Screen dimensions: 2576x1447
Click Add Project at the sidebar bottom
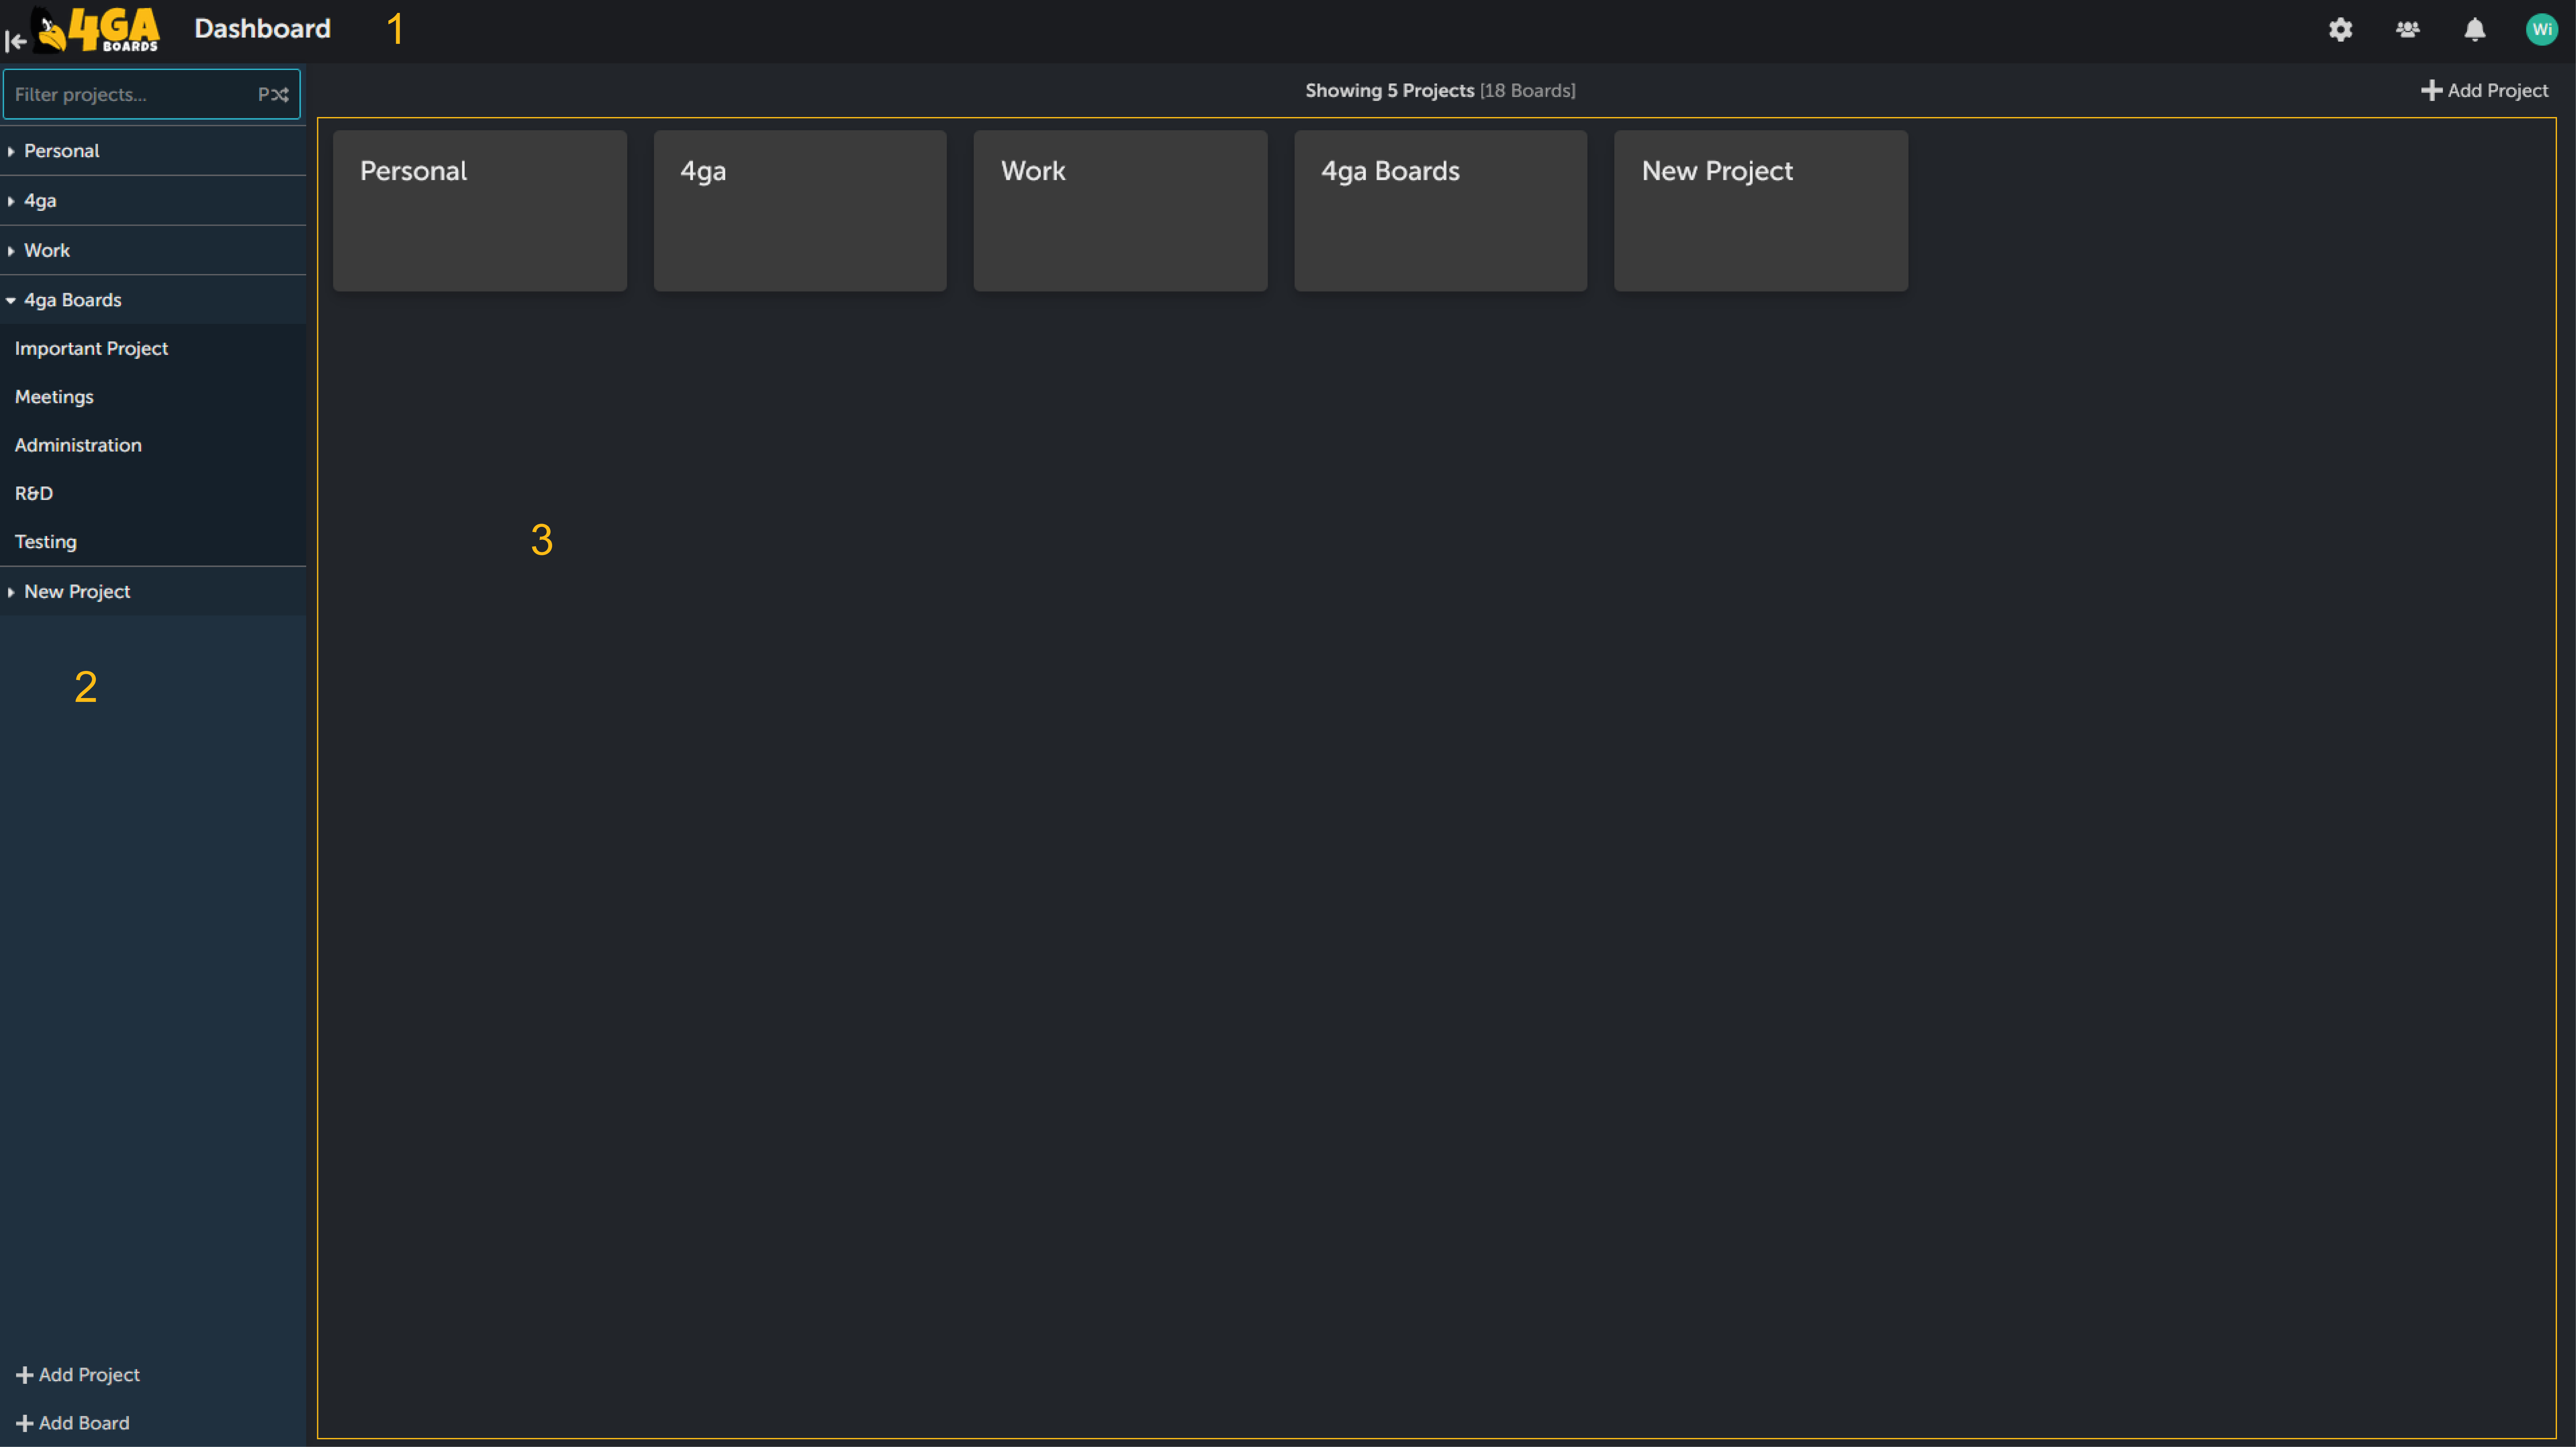(x=78, y=1375)
